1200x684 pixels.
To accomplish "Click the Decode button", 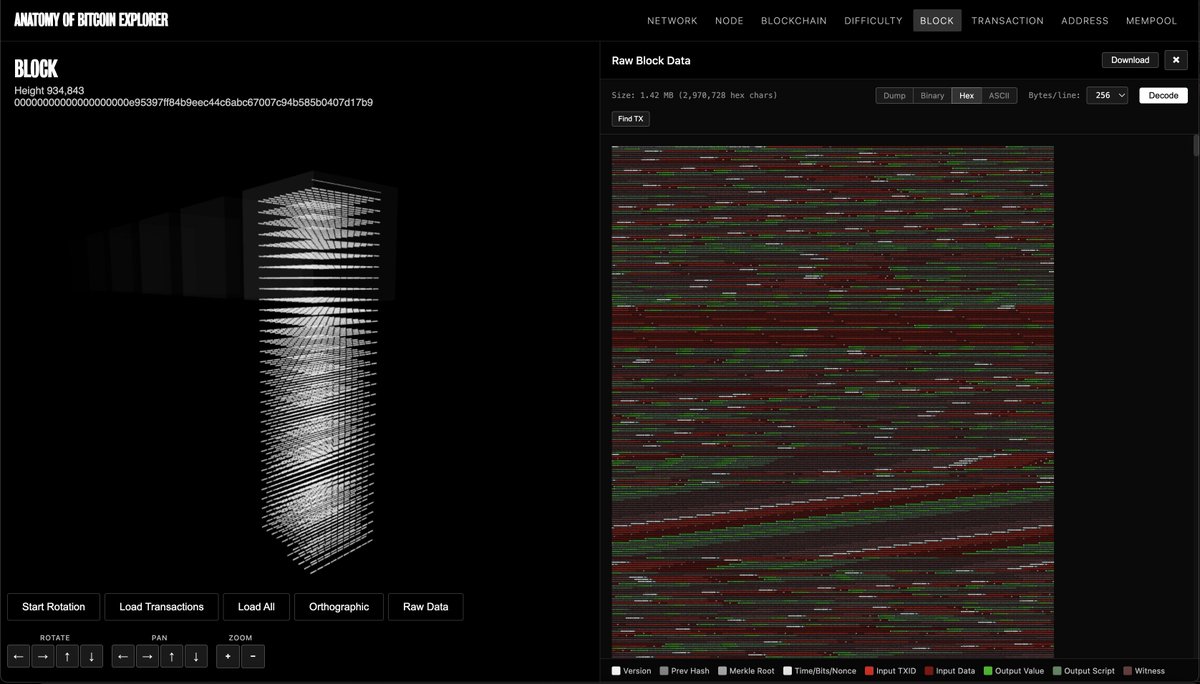I will (1163, 95).
